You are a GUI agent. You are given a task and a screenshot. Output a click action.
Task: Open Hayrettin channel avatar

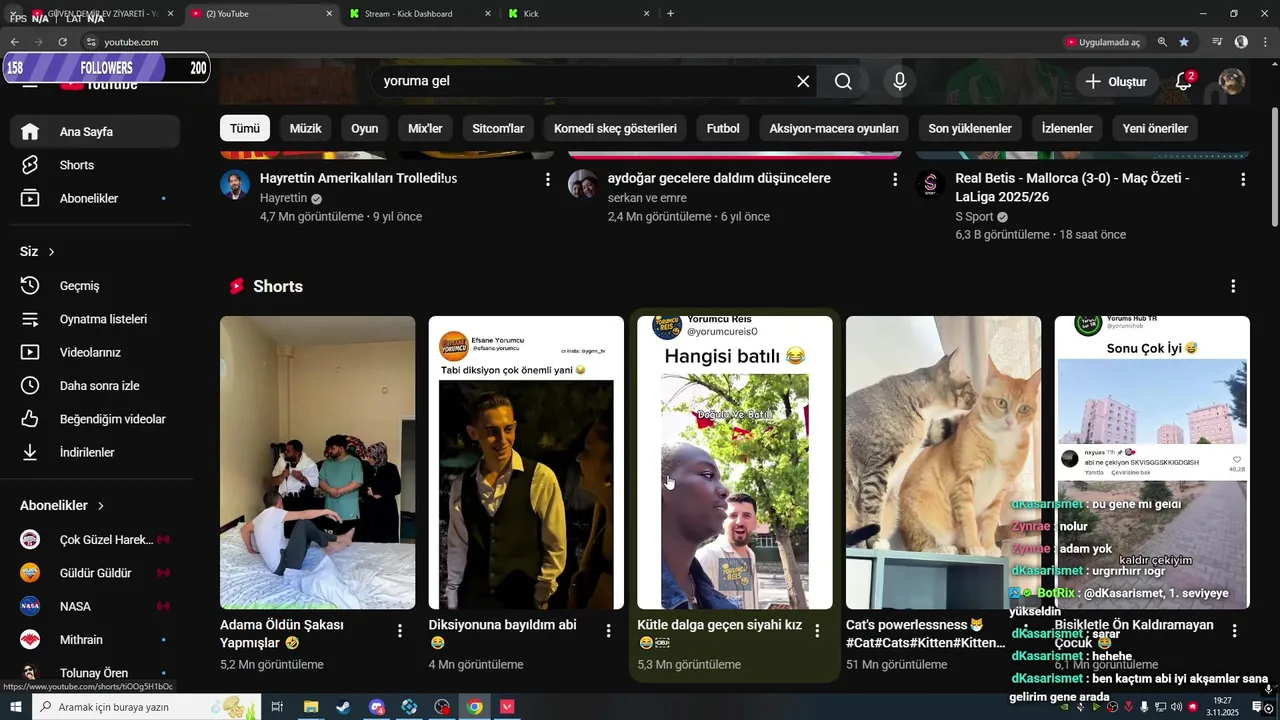tap(235, 184)
